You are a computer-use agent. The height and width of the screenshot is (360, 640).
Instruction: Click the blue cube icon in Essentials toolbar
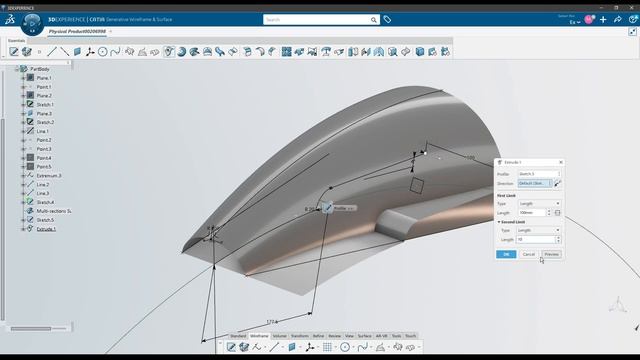click(420, 52)
